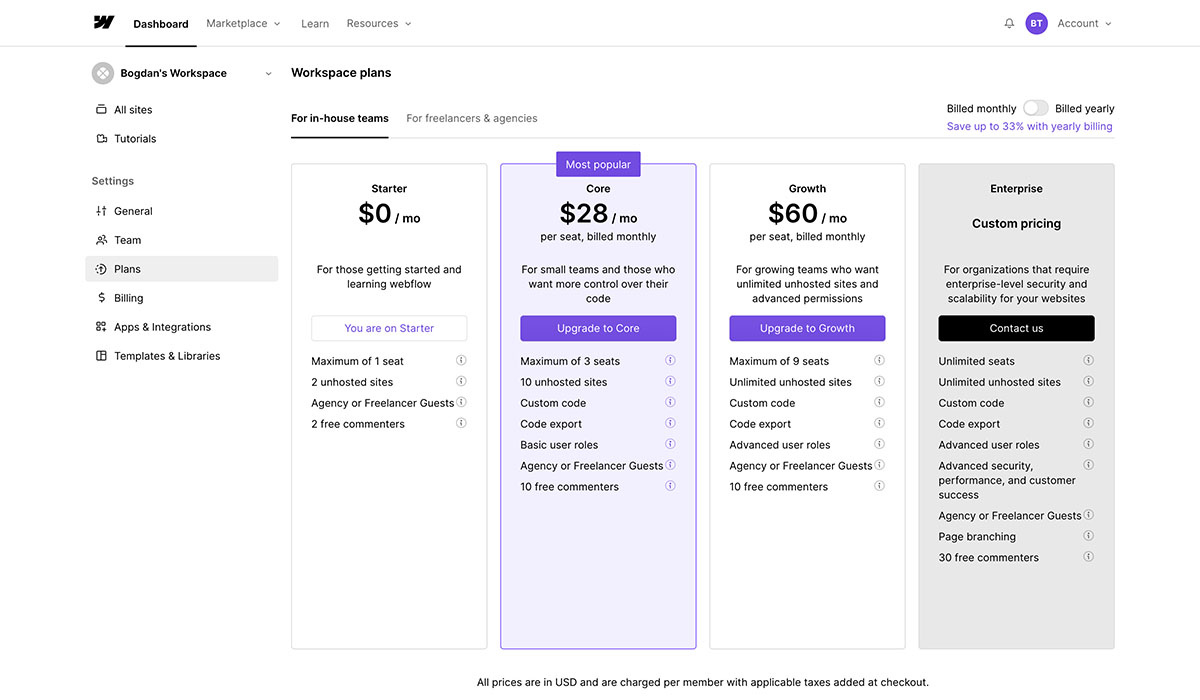Switch billing to yearly with the toggle
This screenshot has width=1200, height=700.
click(x=1035, y=107)
